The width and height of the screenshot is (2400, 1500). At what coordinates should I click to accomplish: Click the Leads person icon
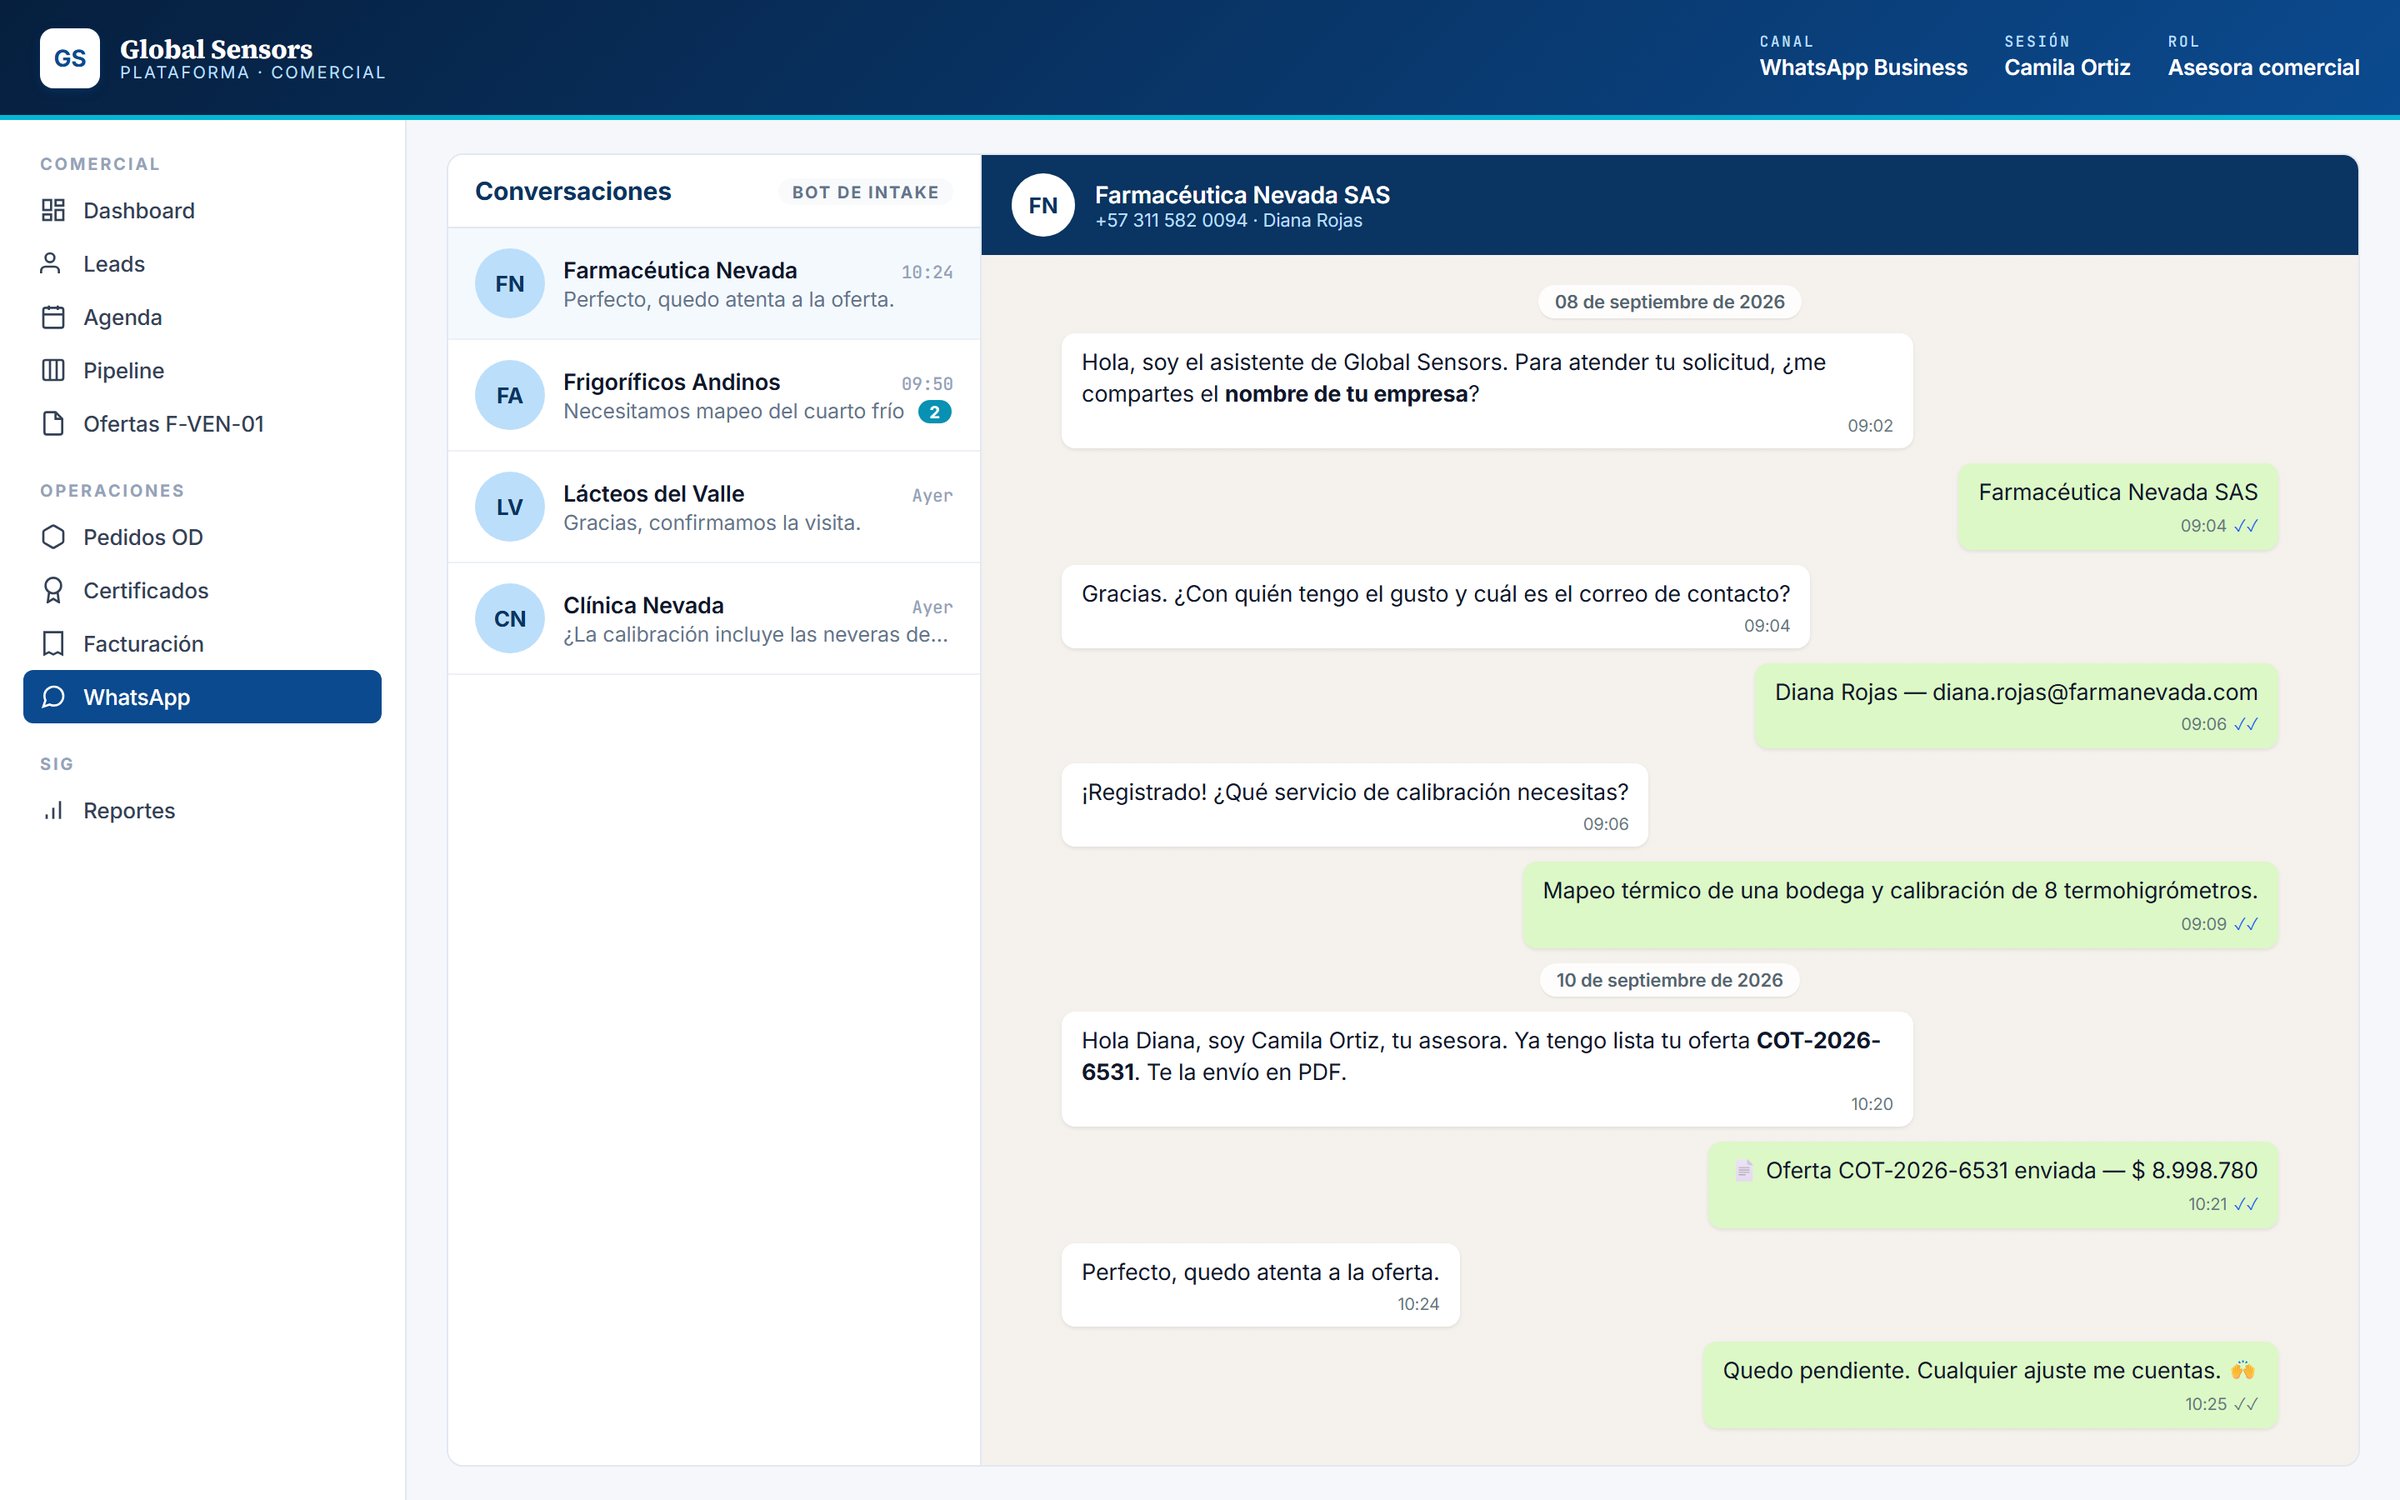pyautogui.click(x=50, y=263)
